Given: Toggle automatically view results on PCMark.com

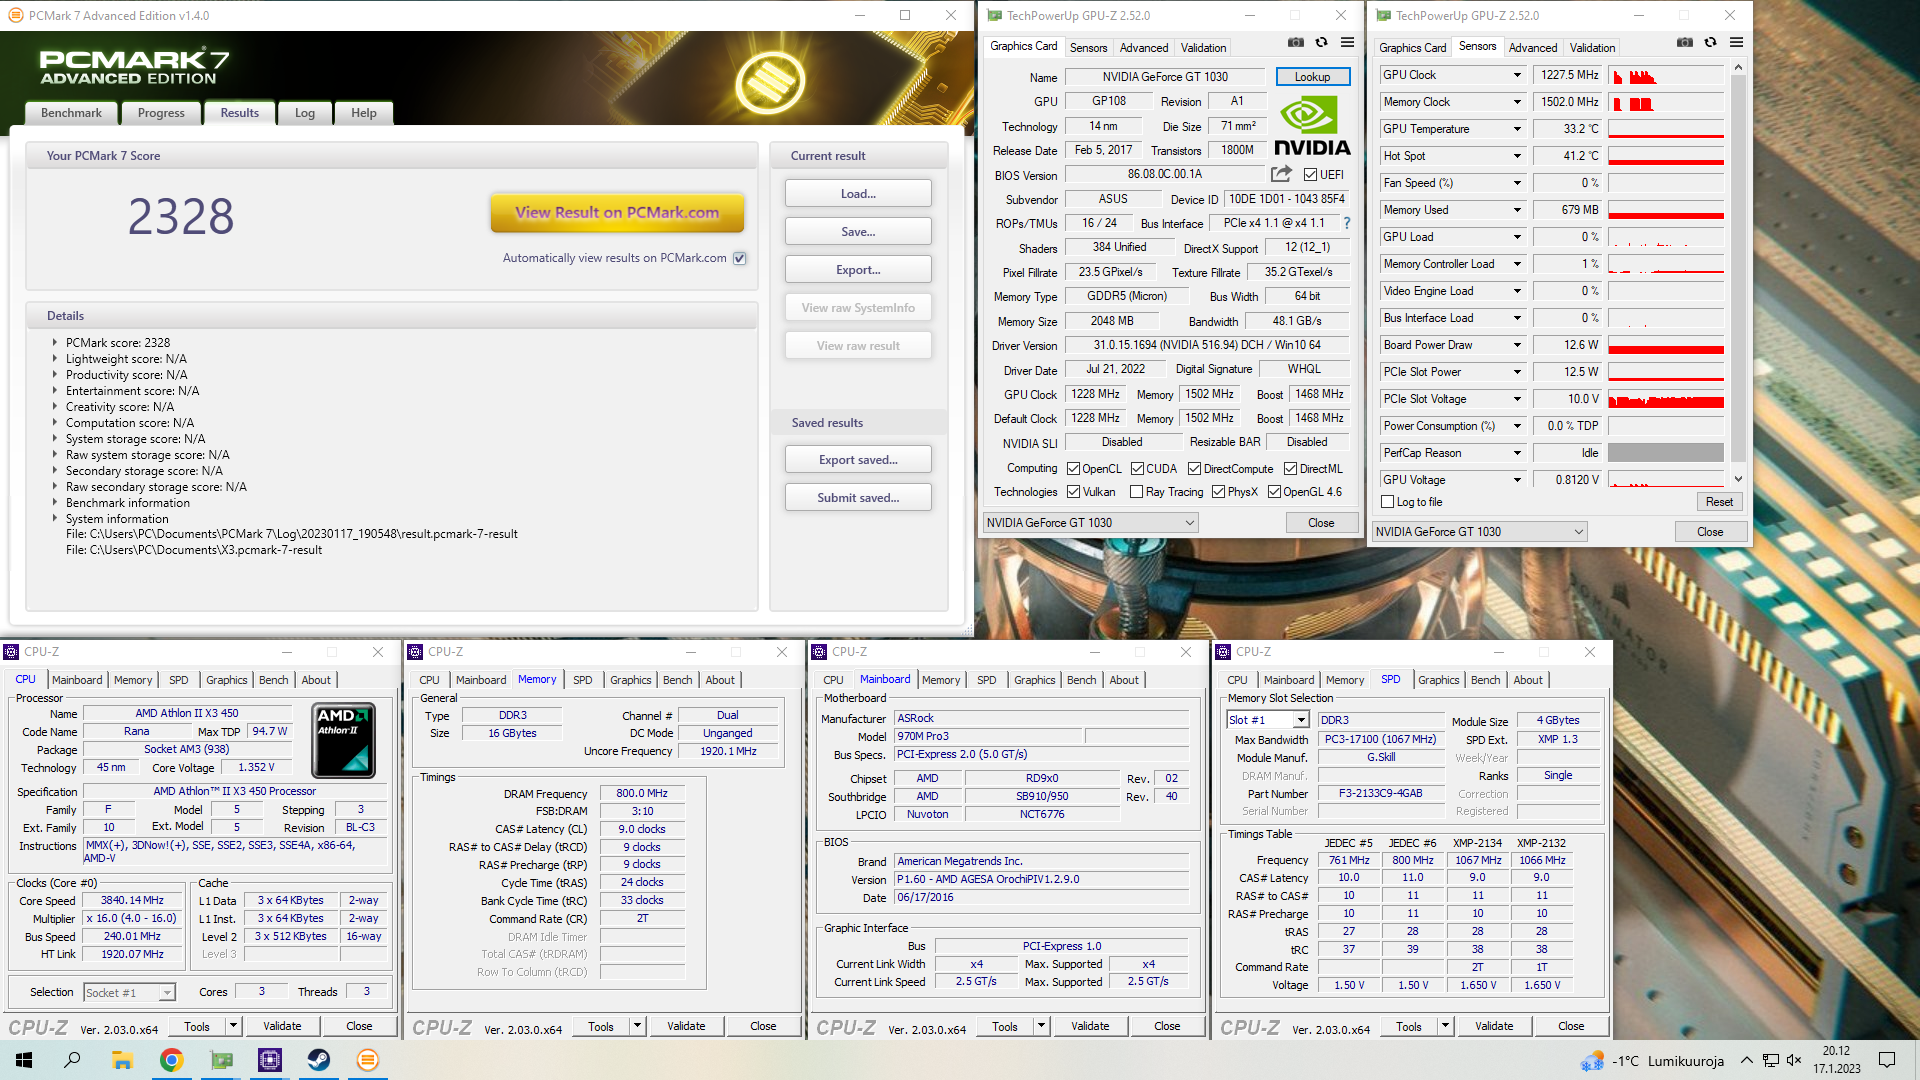Looking at the screenshot, I should [740, 258].
